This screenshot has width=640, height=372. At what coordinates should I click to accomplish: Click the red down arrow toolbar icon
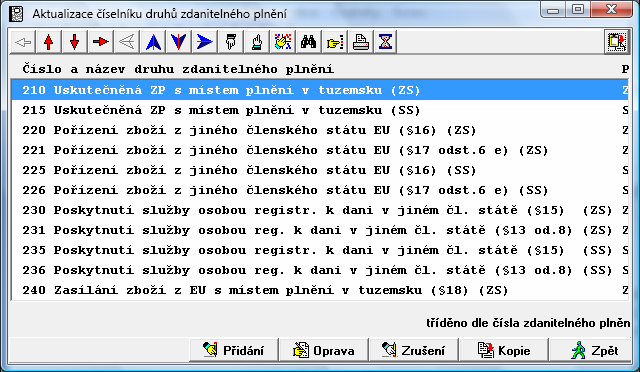click(74, 42)
